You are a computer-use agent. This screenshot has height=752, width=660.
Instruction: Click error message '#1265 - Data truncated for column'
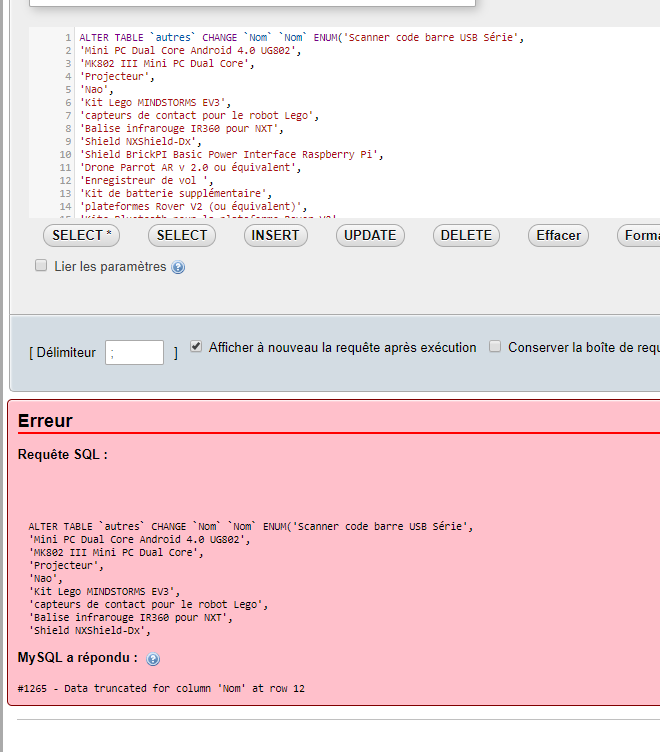[161, 689]
